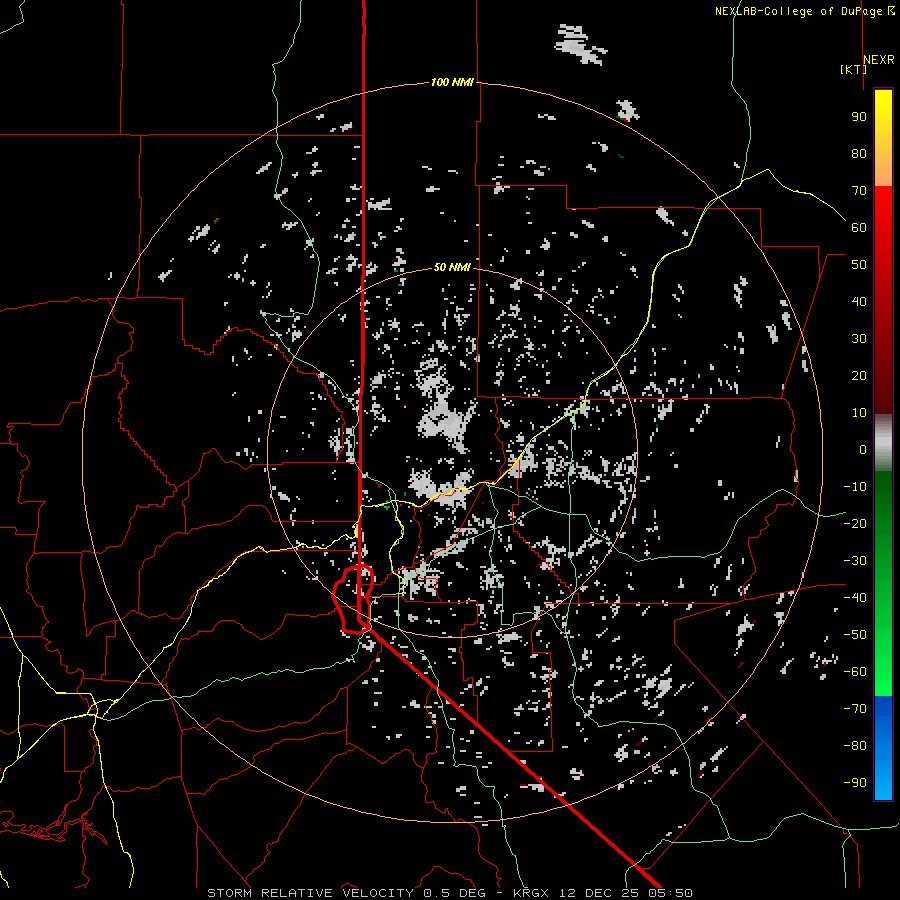Click the 0.5 DEG elevation angle in caption
Viewport: 900px width, 900px height.
(x=454, y=893)
